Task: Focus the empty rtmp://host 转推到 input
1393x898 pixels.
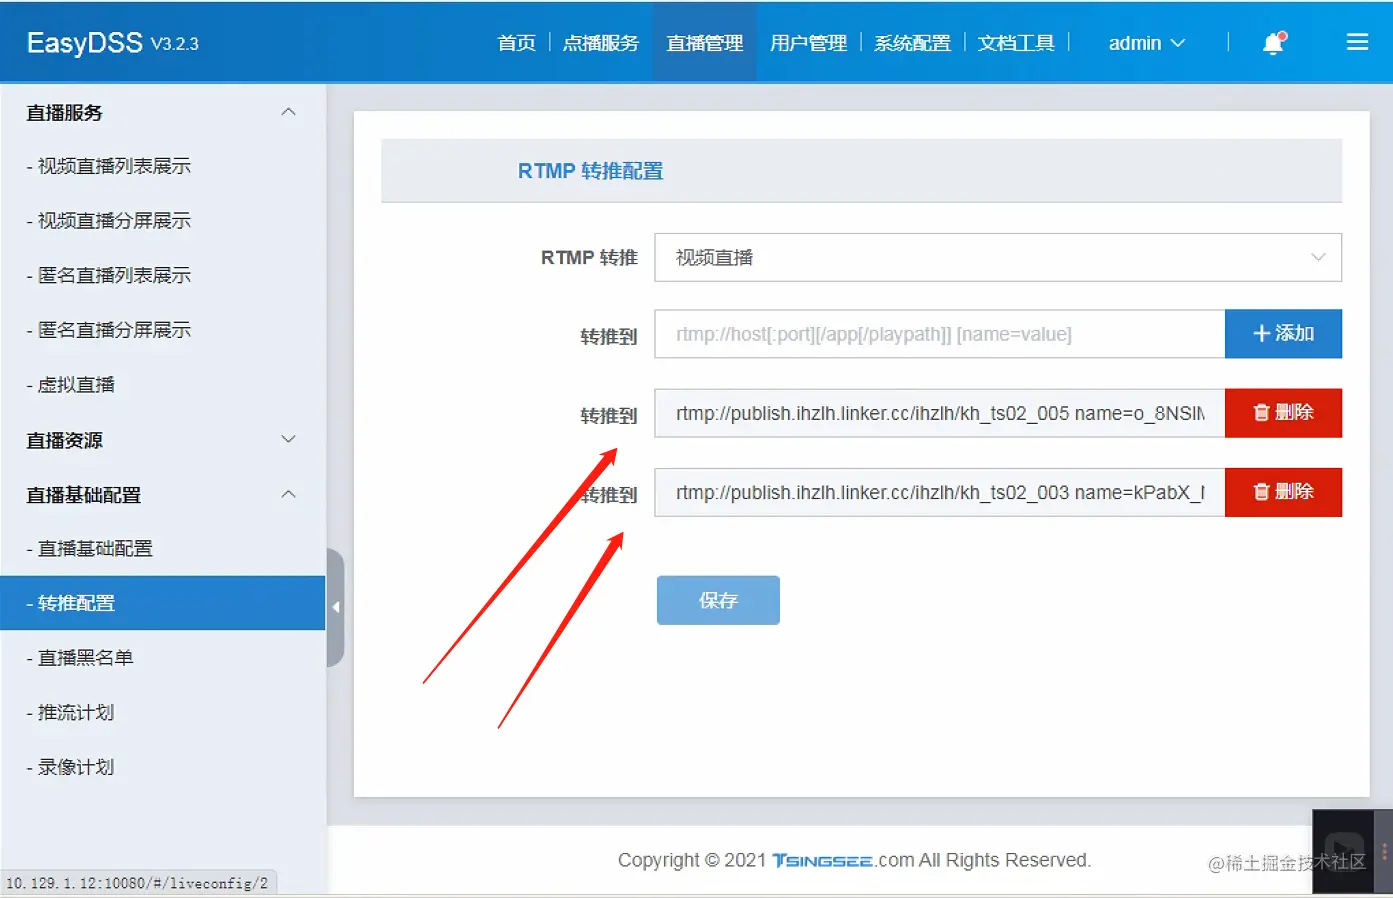Action: [940, 334]
